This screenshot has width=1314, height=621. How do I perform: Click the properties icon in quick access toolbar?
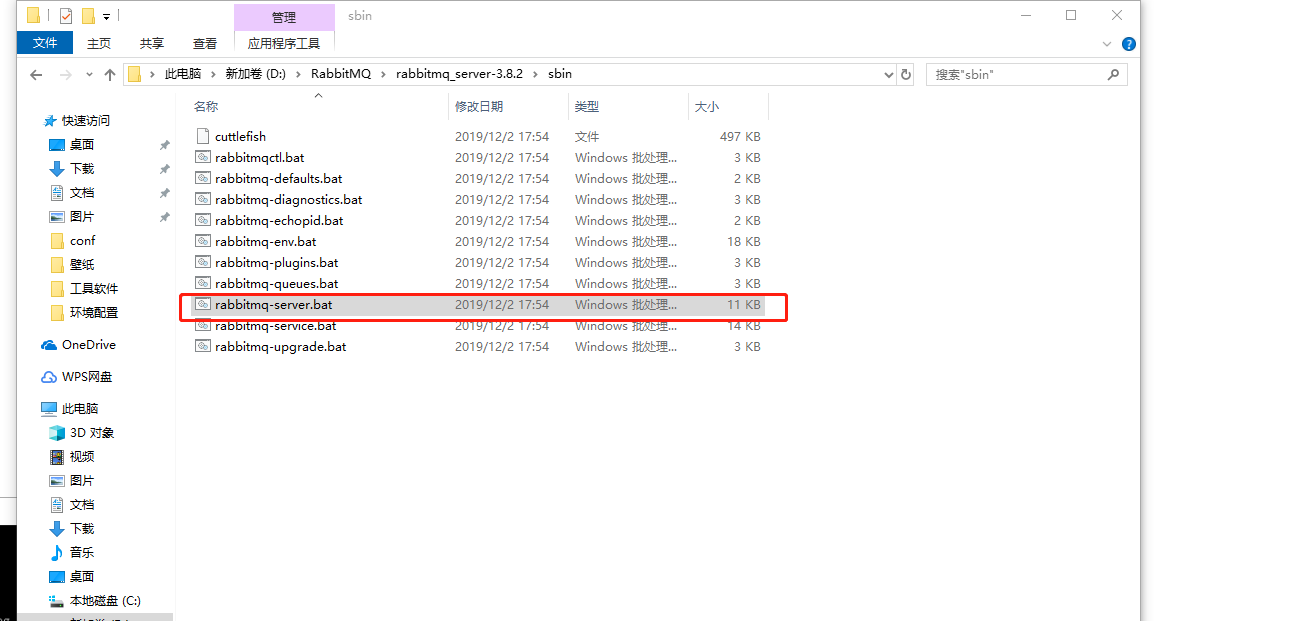coord(66,15)
